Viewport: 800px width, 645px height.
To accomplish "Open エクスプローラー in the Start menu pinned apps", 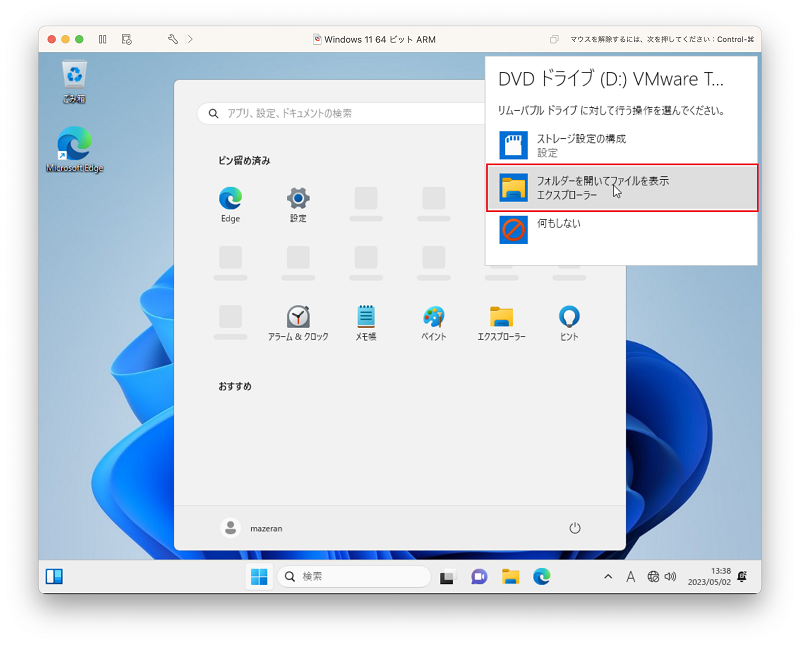I will [x=501, y=323].
